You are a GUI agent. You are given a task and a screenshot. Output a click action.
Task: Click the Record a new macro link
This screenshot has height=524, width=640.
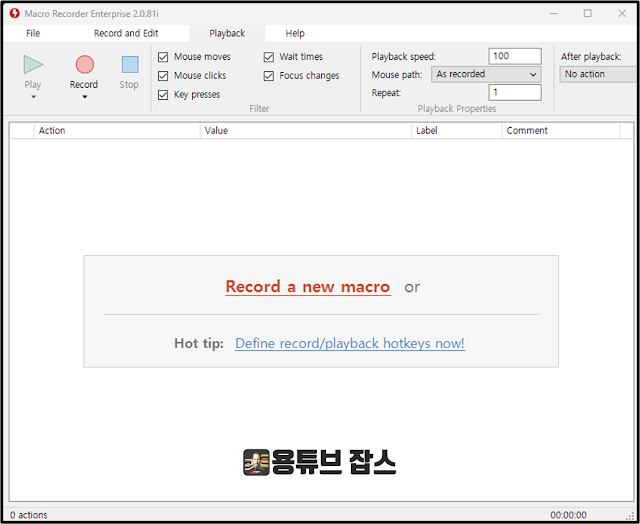click(308, 287)
